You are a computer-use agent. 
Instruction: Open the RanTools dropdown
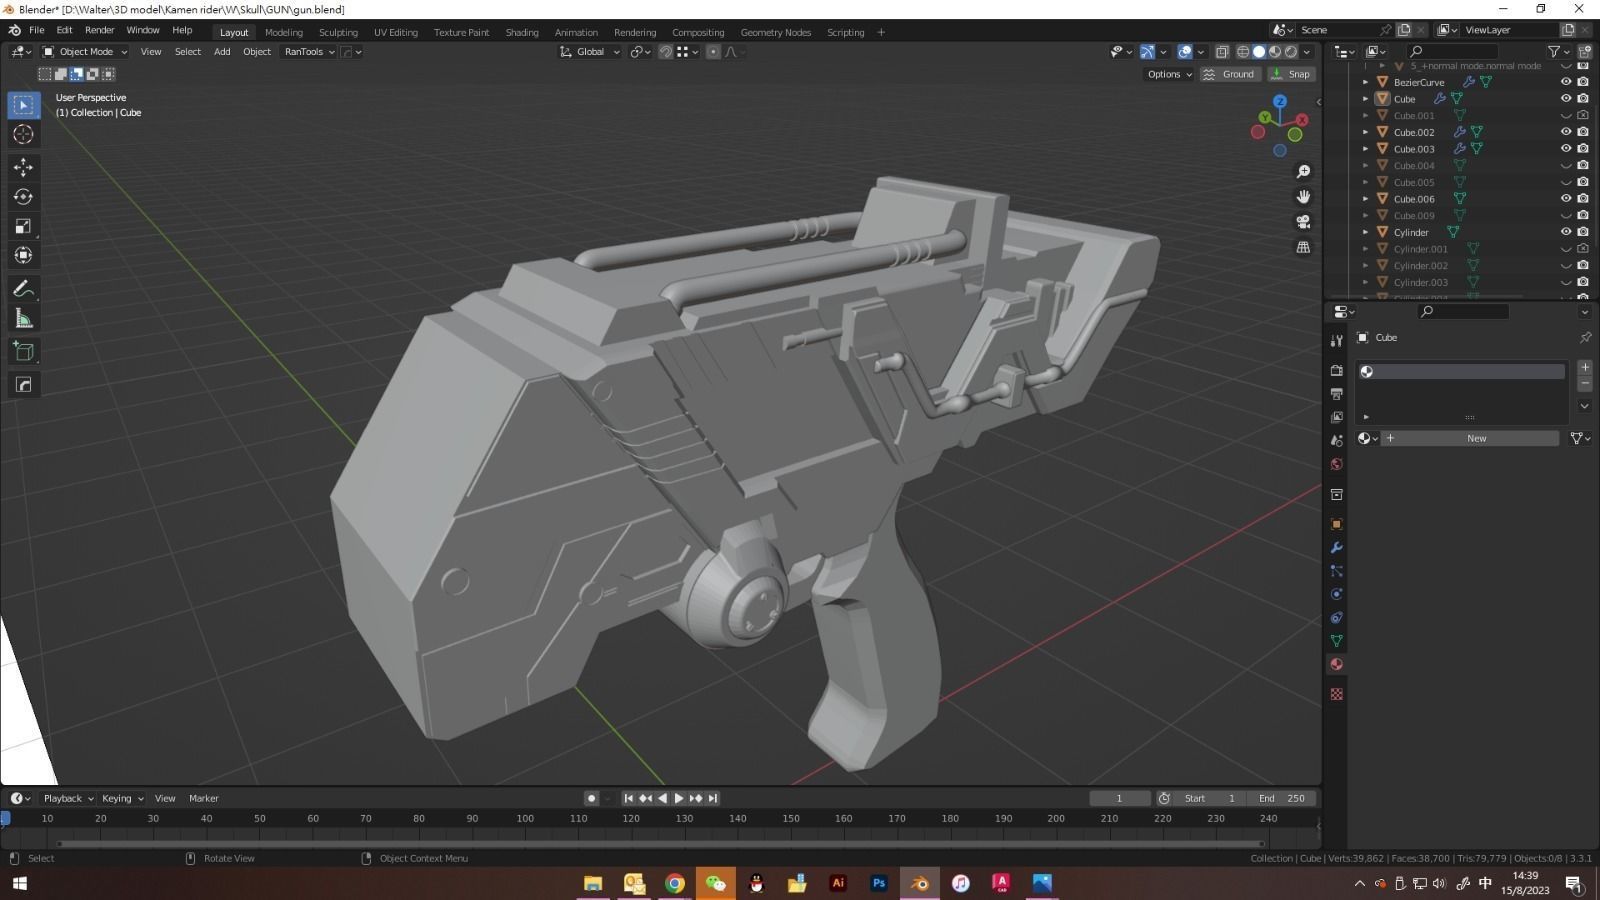point(309,52)
